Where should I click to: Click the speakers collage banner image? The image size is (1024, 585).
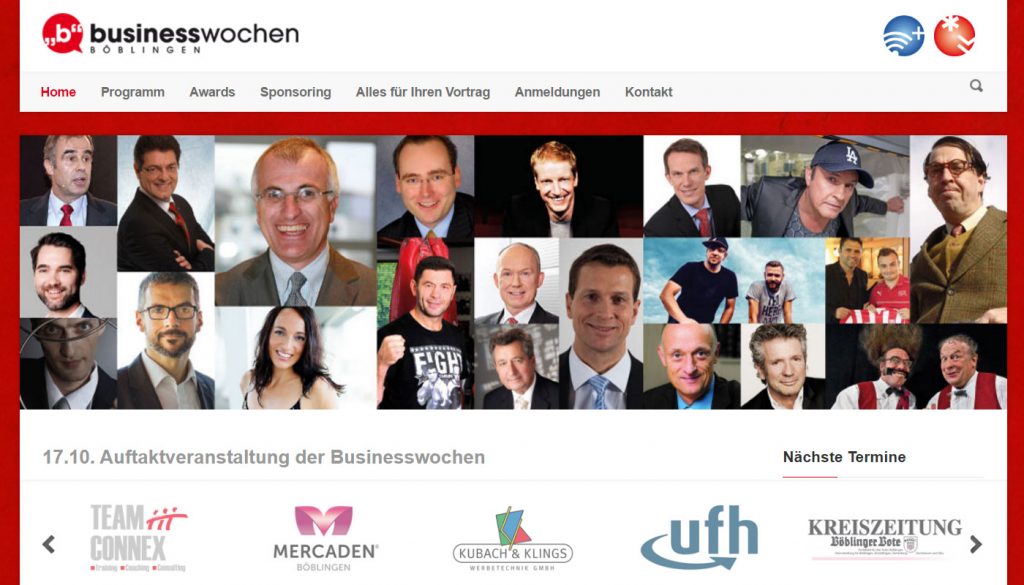(513, 272)
